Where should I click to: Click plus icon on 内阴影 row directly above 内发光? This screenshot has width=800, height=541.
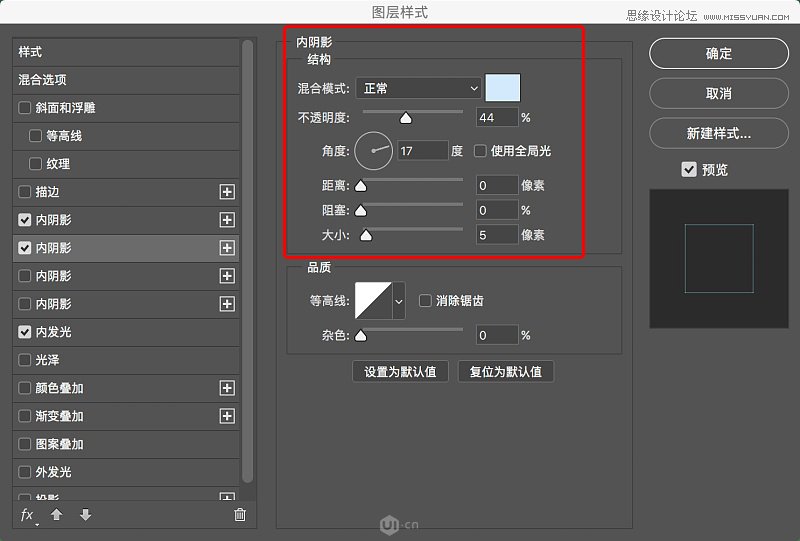(x=227, y=304)
